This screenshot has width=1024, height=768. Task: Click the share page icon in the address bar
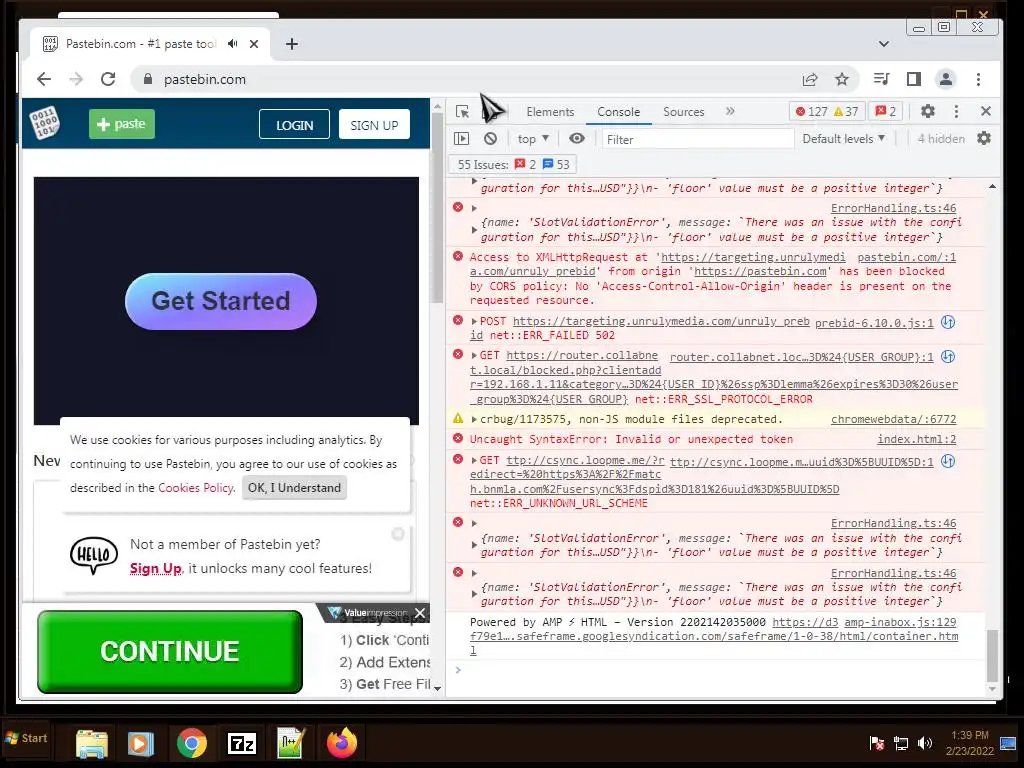tap(810, 79)
